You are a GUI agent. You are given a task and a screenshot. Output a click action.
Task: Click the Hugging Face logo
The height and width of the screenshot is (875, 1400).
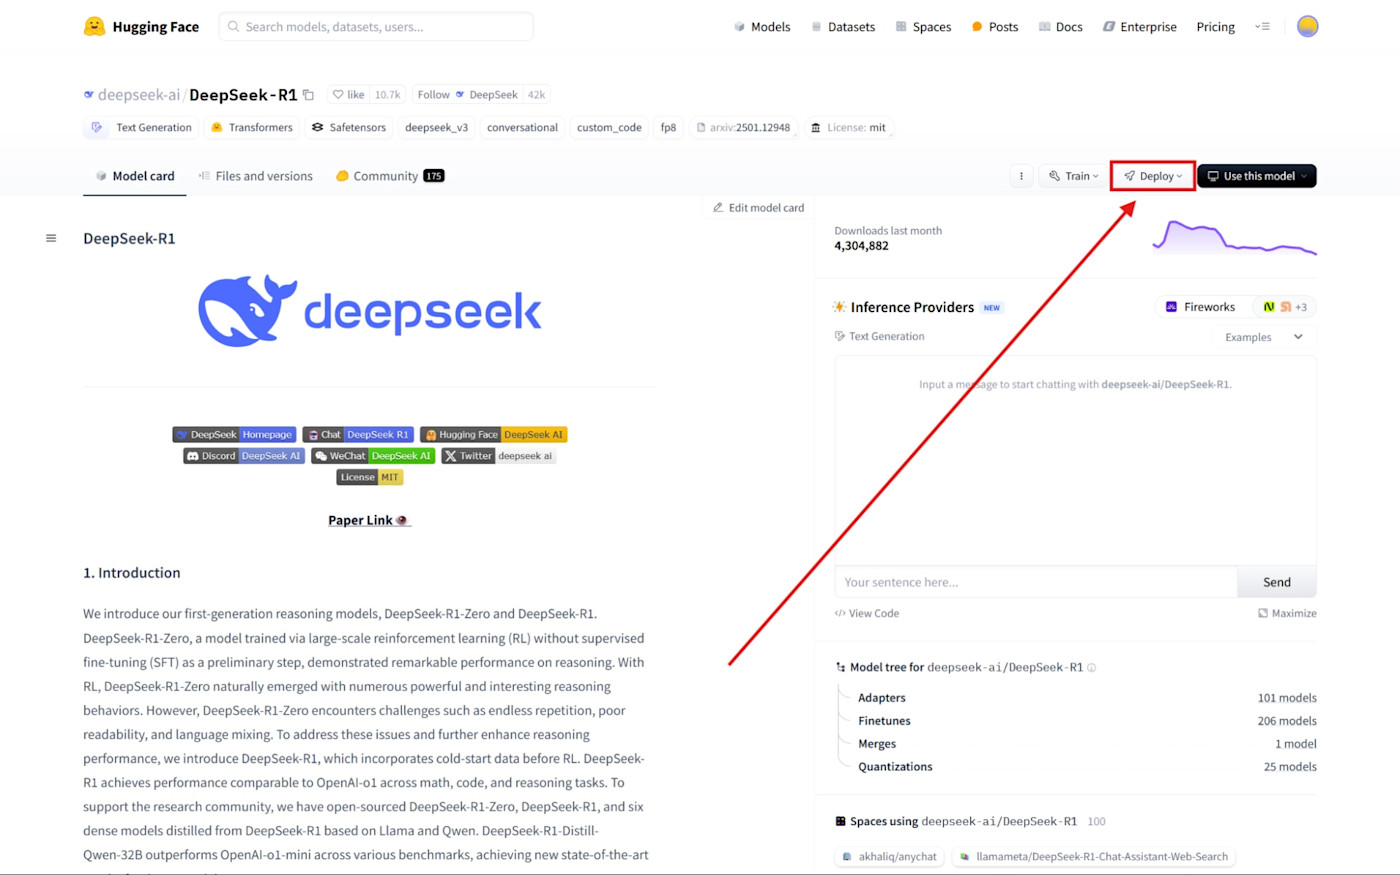[x=141, y=27]
